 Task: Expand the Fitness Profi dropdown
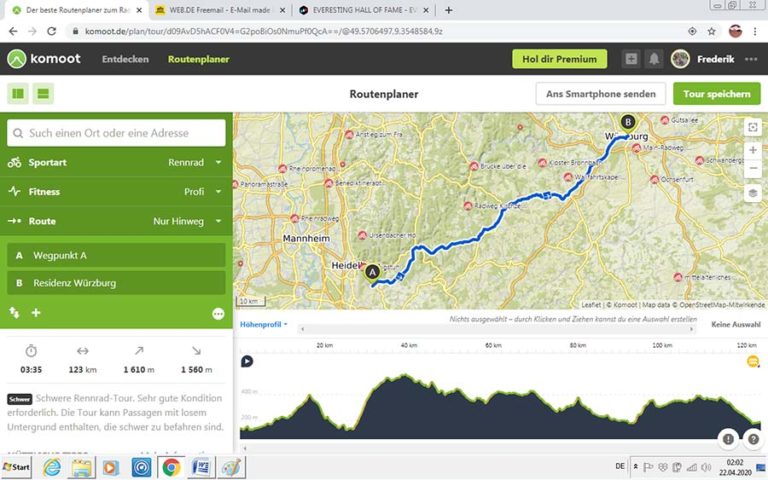(x=116, y=192)
